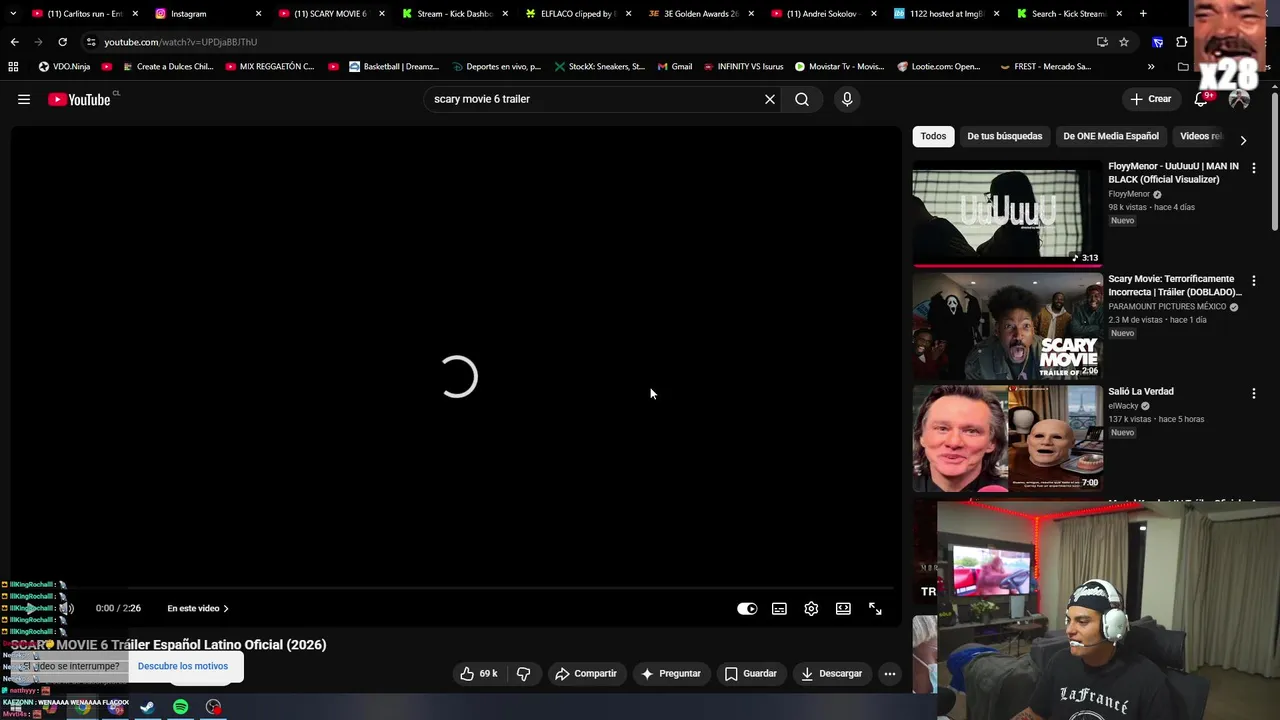Like the video with thumbs up
The width and height of the screenshot is (1280, 720).
click(x=479, y=674)
